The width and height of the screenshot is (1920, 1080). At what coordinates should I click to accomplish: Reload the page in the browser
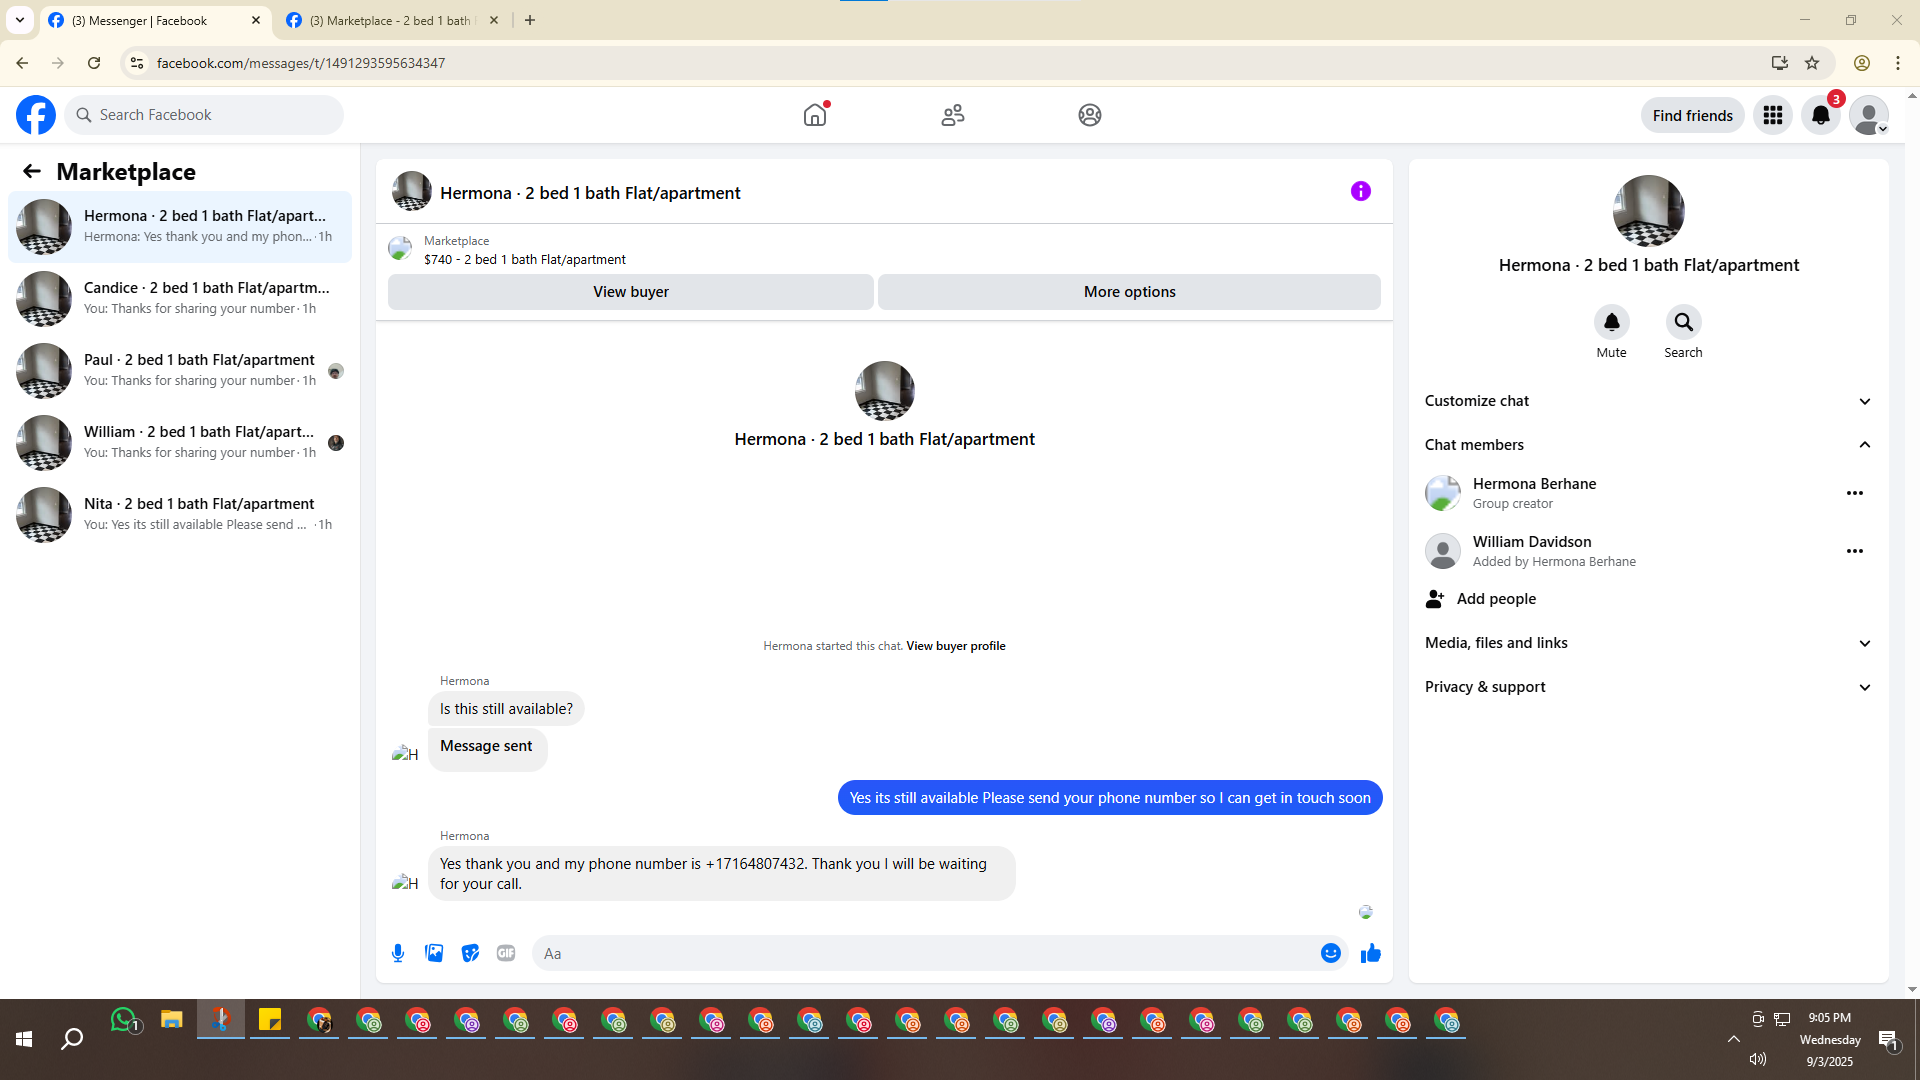click(94, 63)
